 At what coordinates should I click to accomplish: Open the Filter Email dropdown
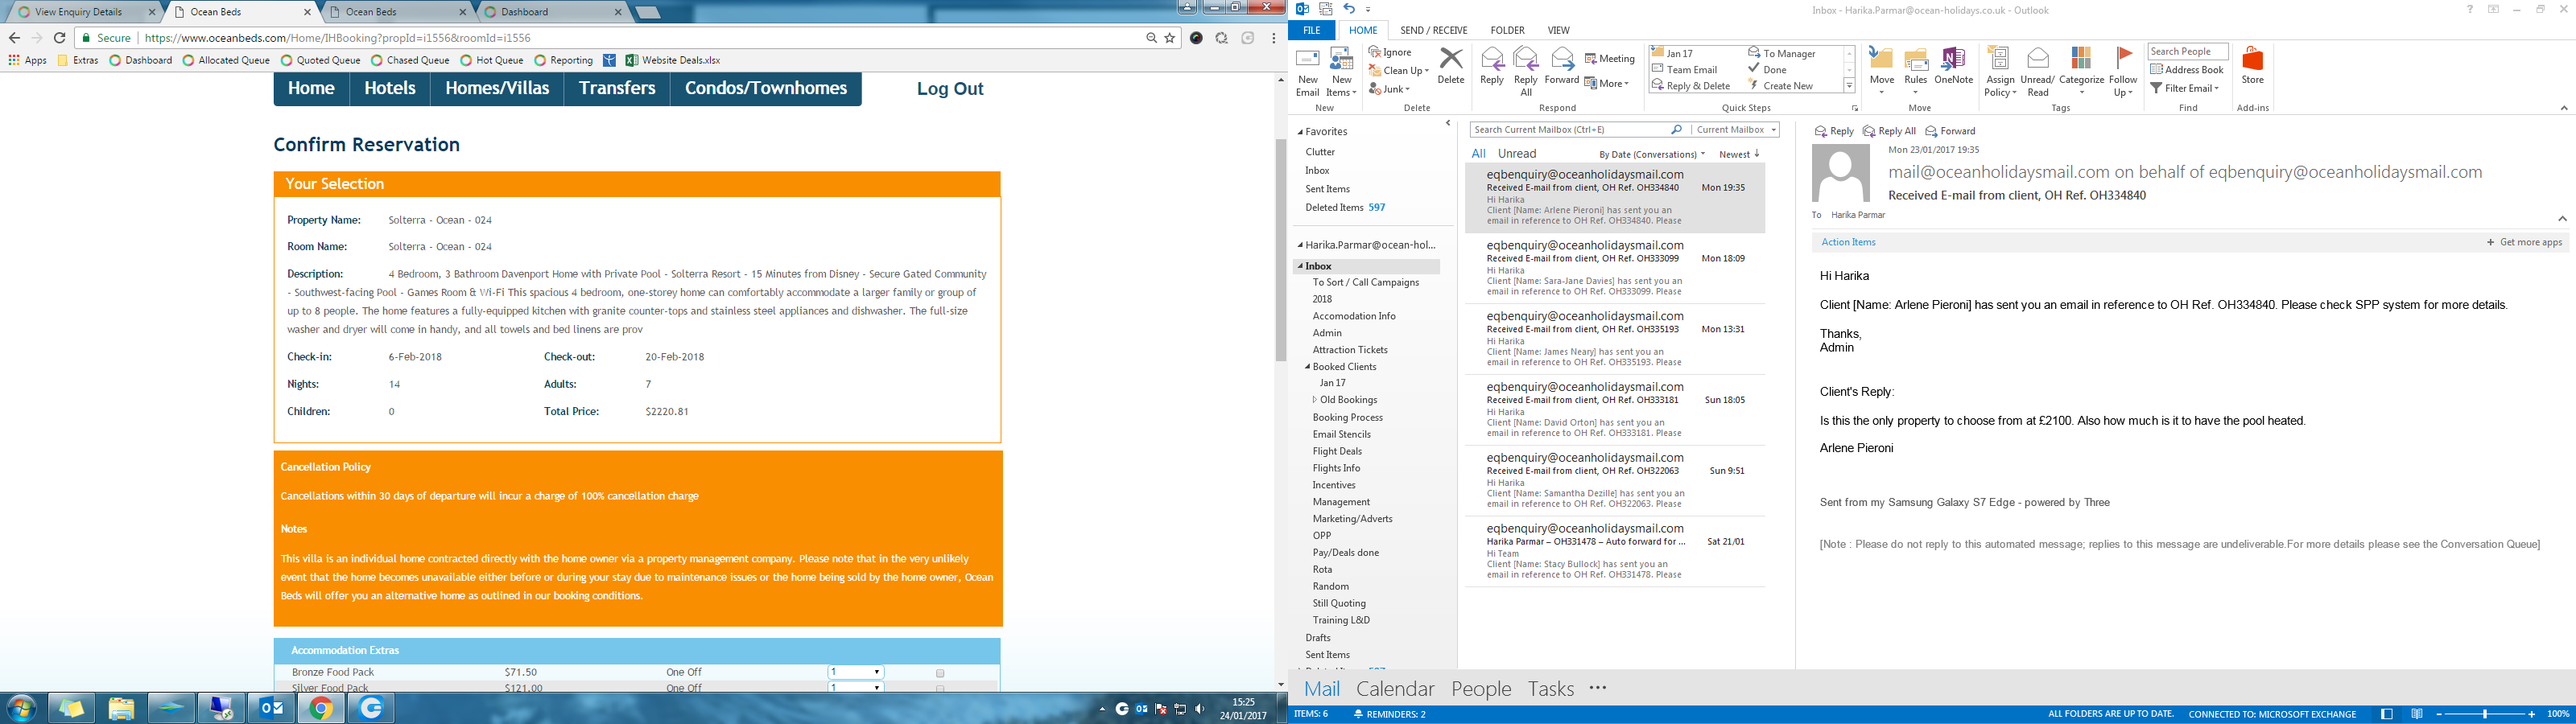[x=2184, y=88]
